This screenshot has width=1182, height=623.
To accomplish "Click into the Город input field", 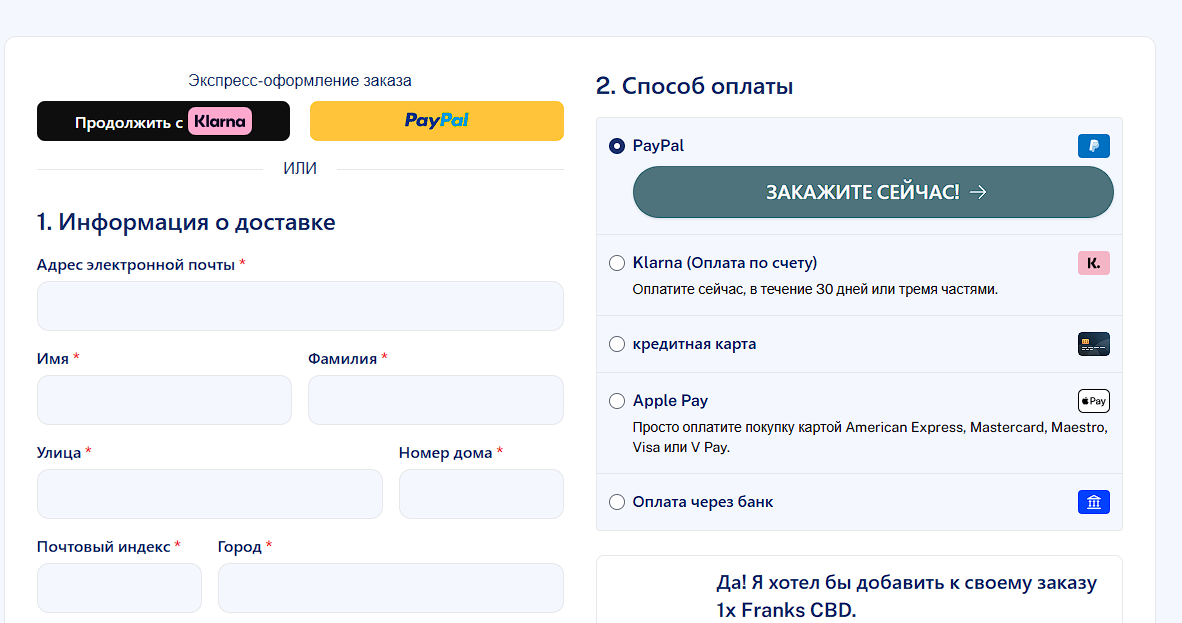I will click(390, 588).
